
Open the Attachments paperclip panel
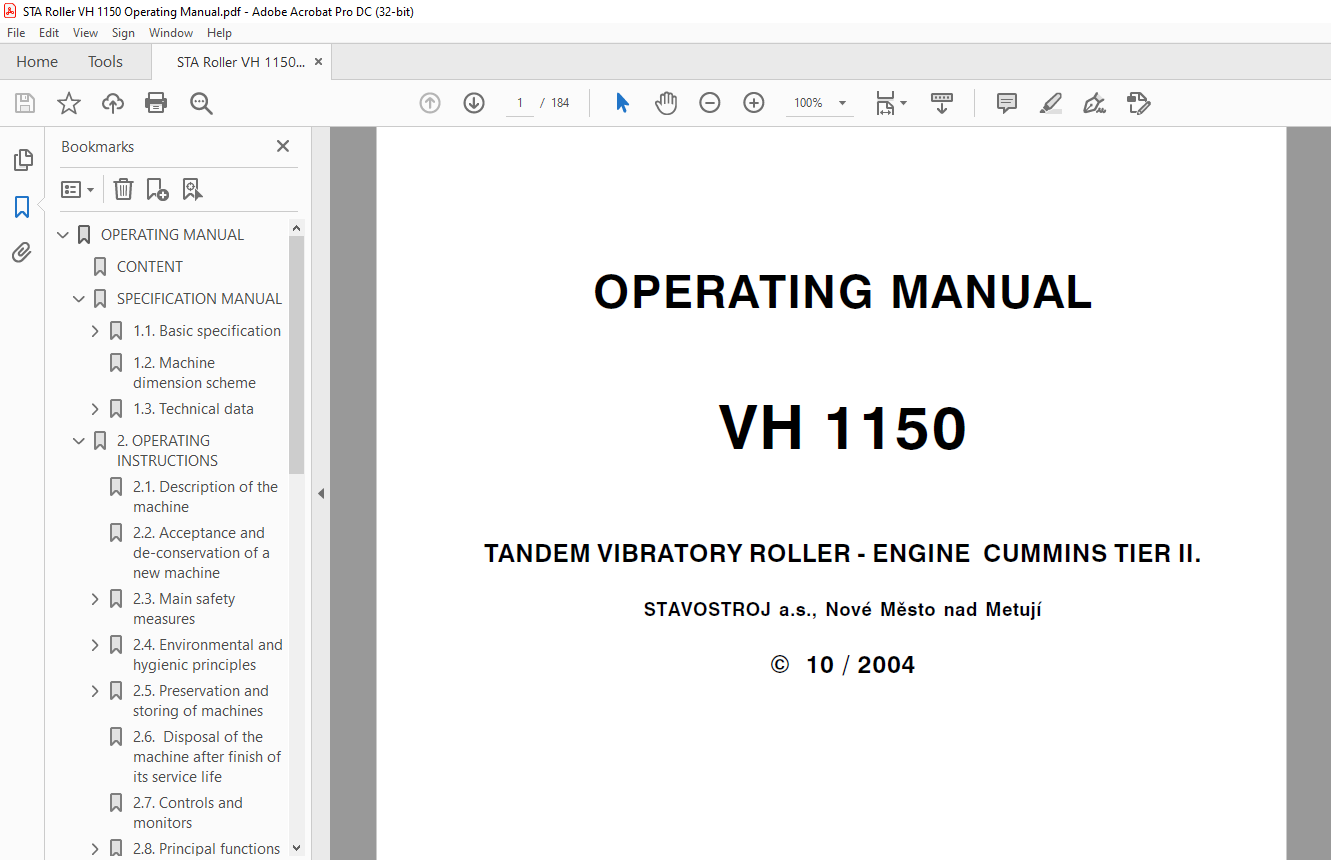pos(22,253)
